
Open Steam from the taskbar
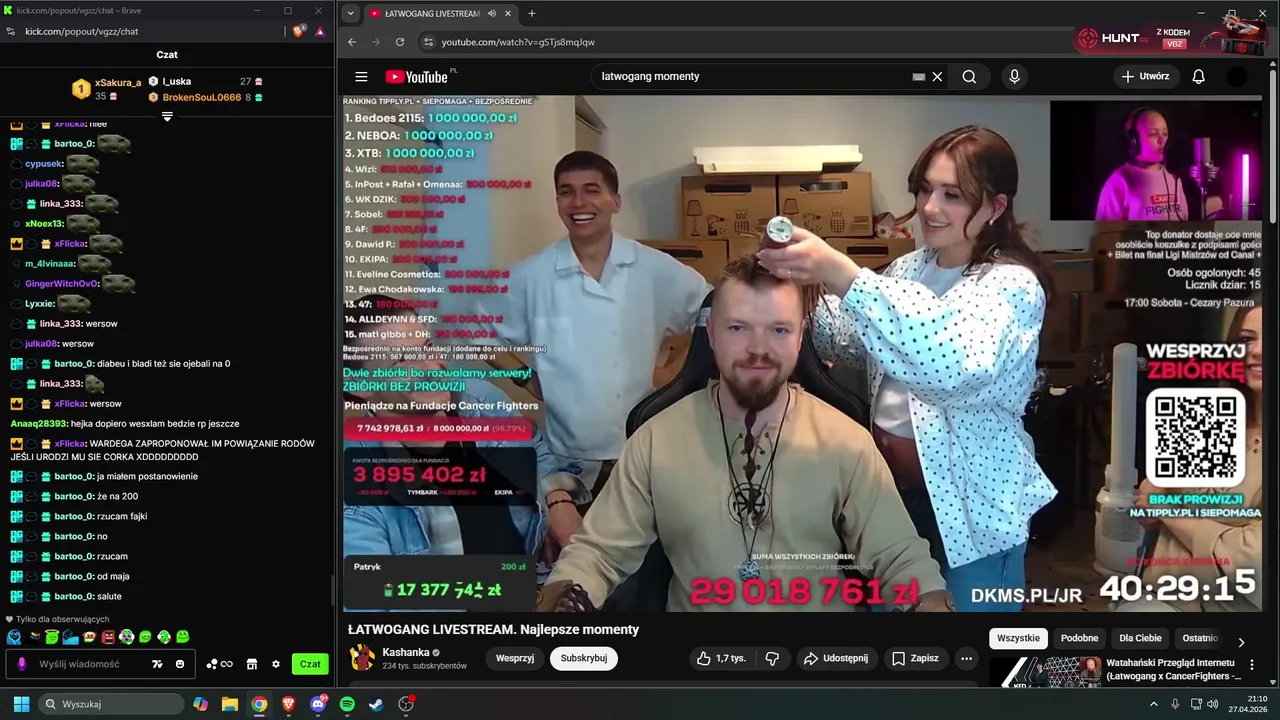pos(376,704)
